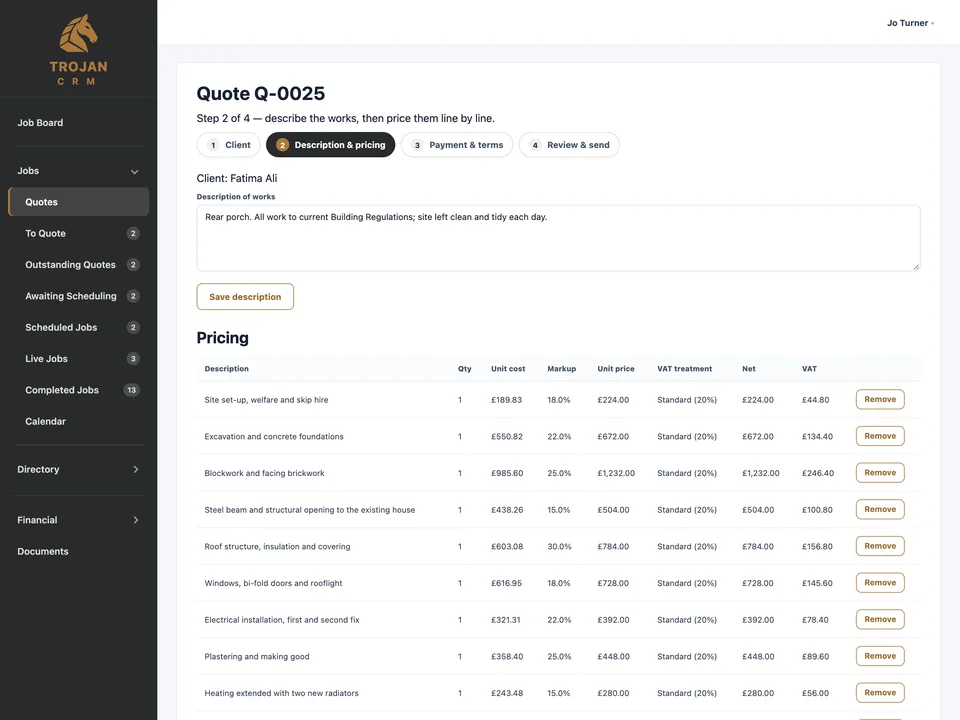This screenshot has width=960, height=720.
Task: Remove the Plastering and making good line
Action: [880, 656]
